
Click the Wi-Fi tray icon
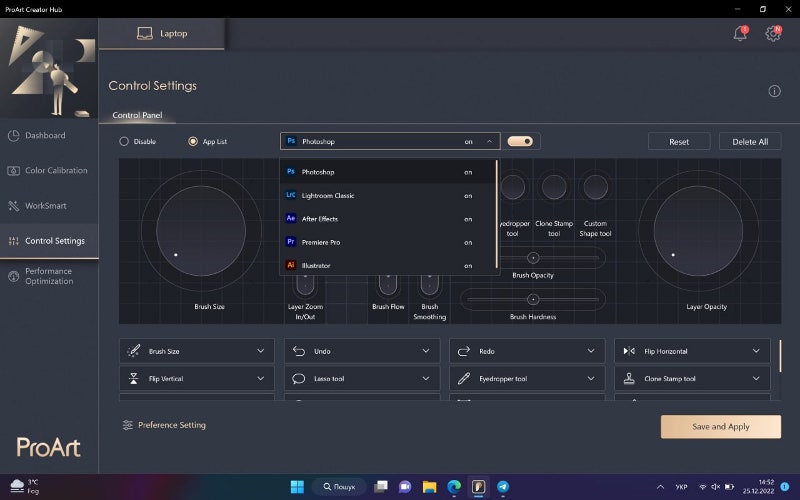click(703, 487)
